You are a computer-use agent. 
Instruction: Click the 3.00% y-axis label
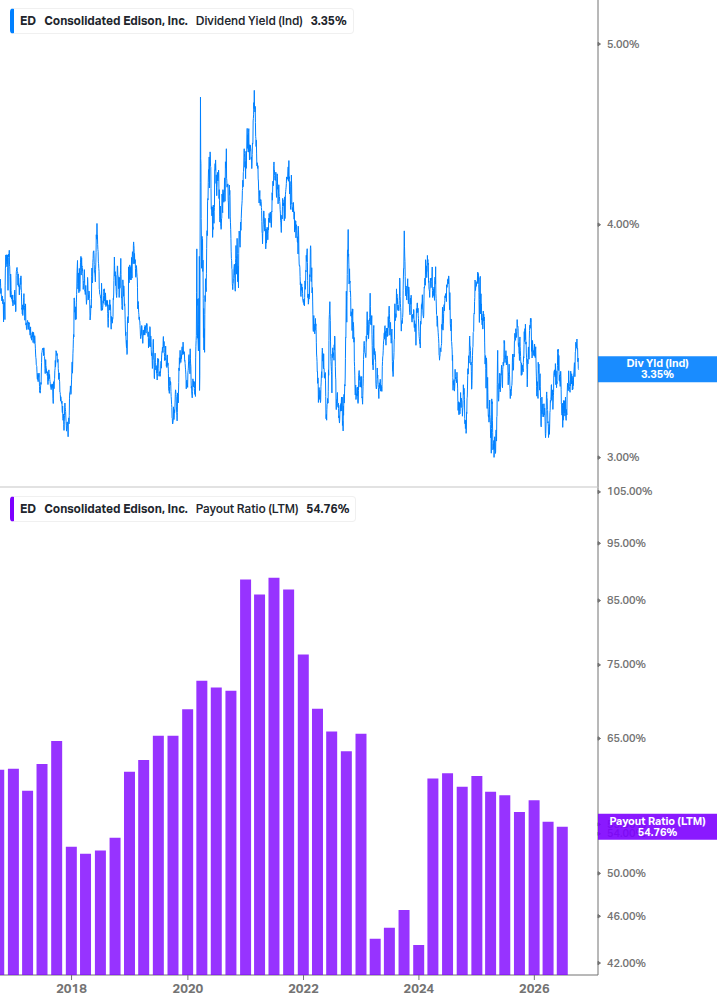(623, 457)
